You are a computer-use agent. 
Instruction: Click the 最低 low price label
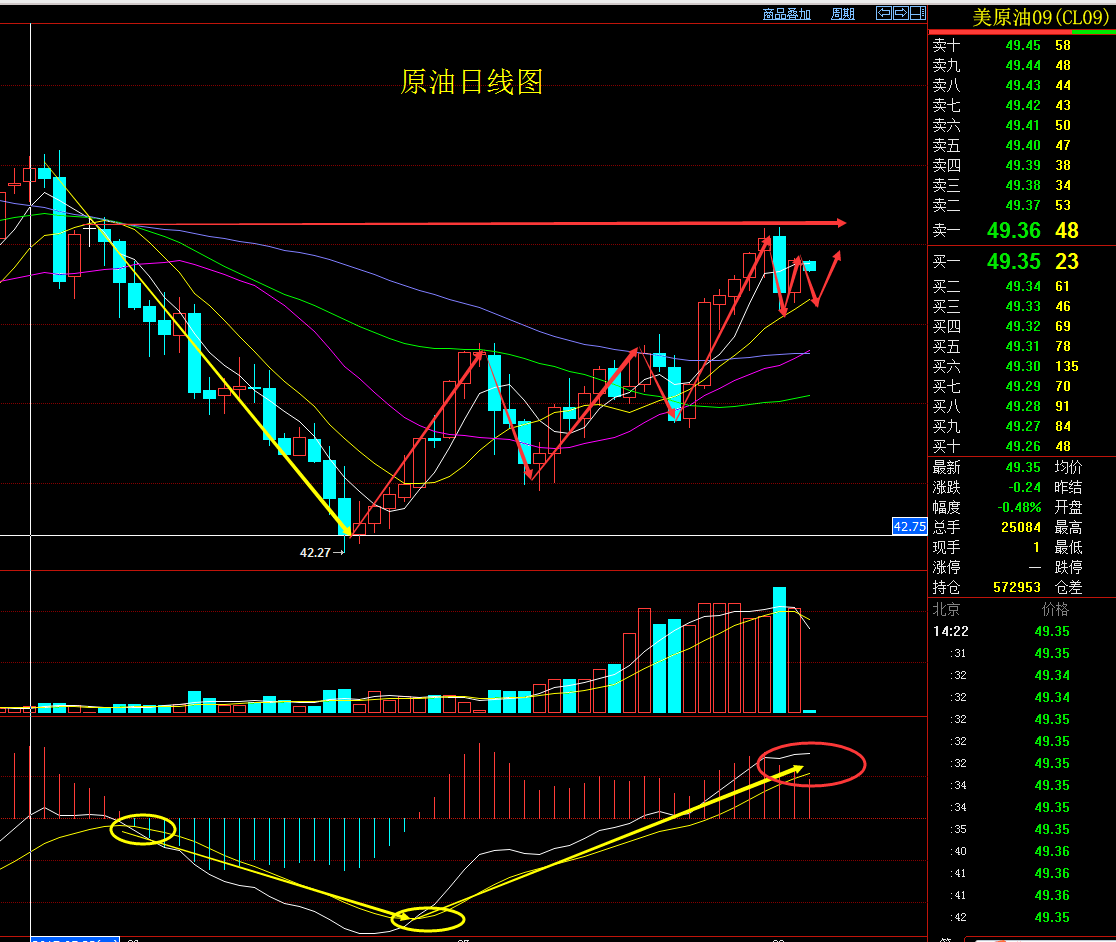(1068, 547)
